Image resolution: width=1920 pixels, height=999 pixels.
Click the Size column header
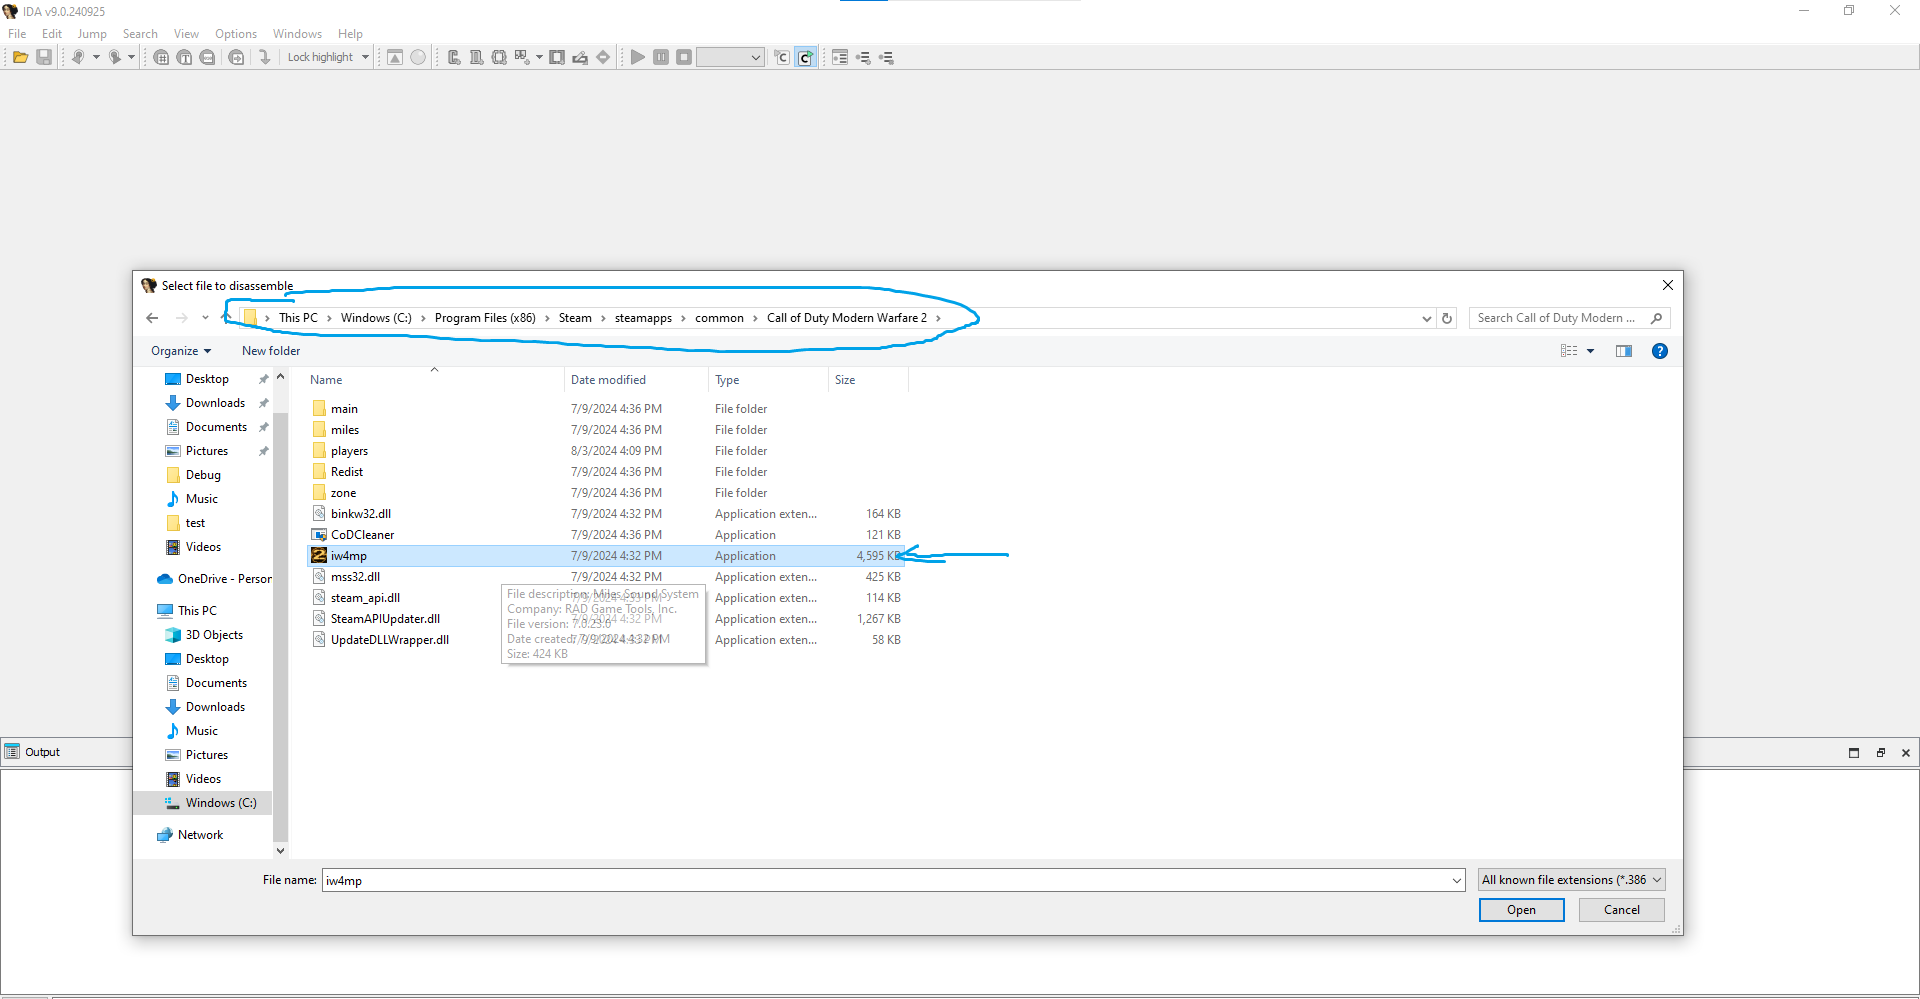tap(845, 380)
